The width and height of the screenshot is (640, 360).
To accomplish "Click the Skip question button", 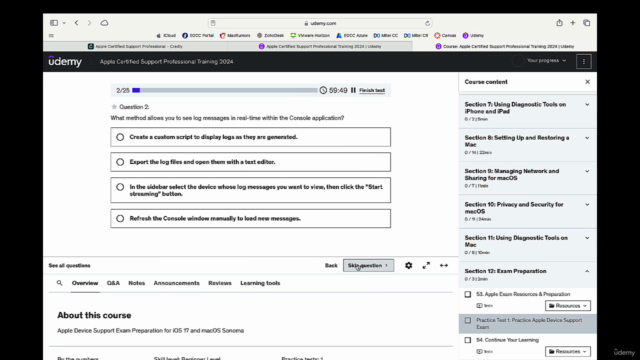I will [368, 266].
